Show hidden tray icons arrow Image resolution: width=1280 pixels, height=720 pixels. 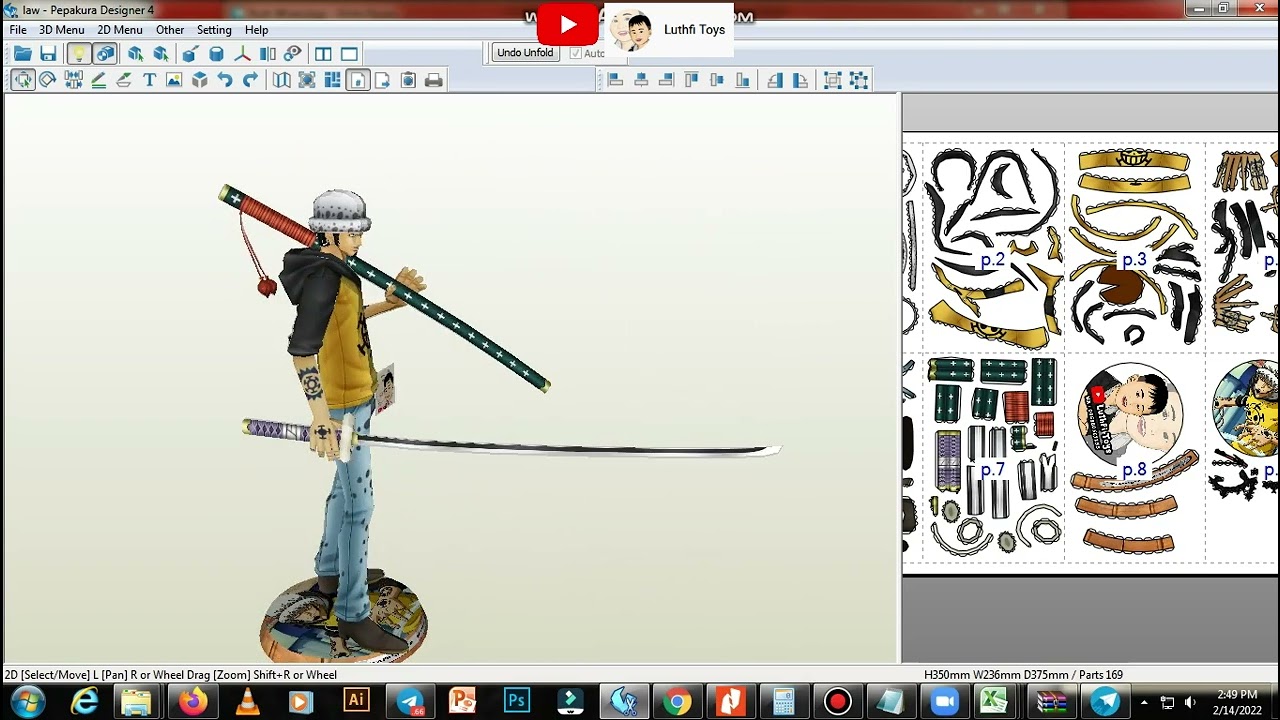click(x=1144, y=702)
